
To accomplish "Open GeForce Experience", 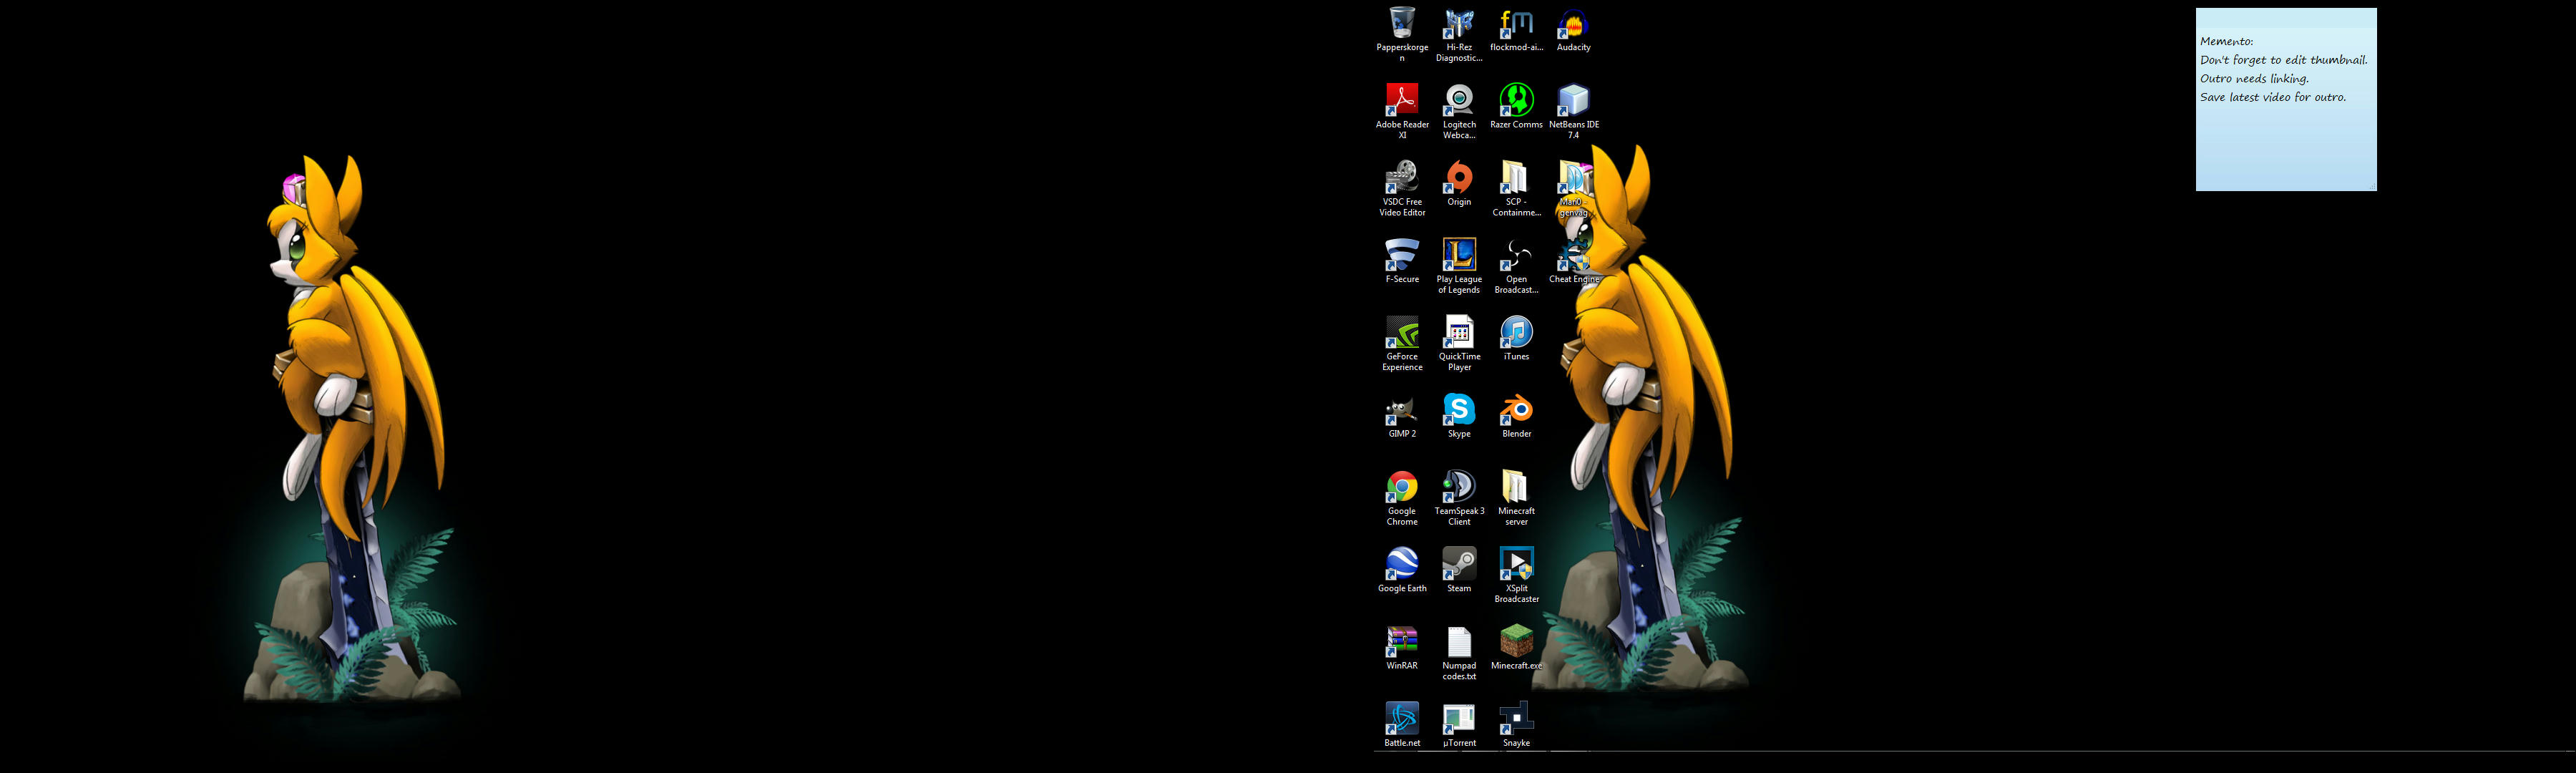I will [x=1402, y=342].
